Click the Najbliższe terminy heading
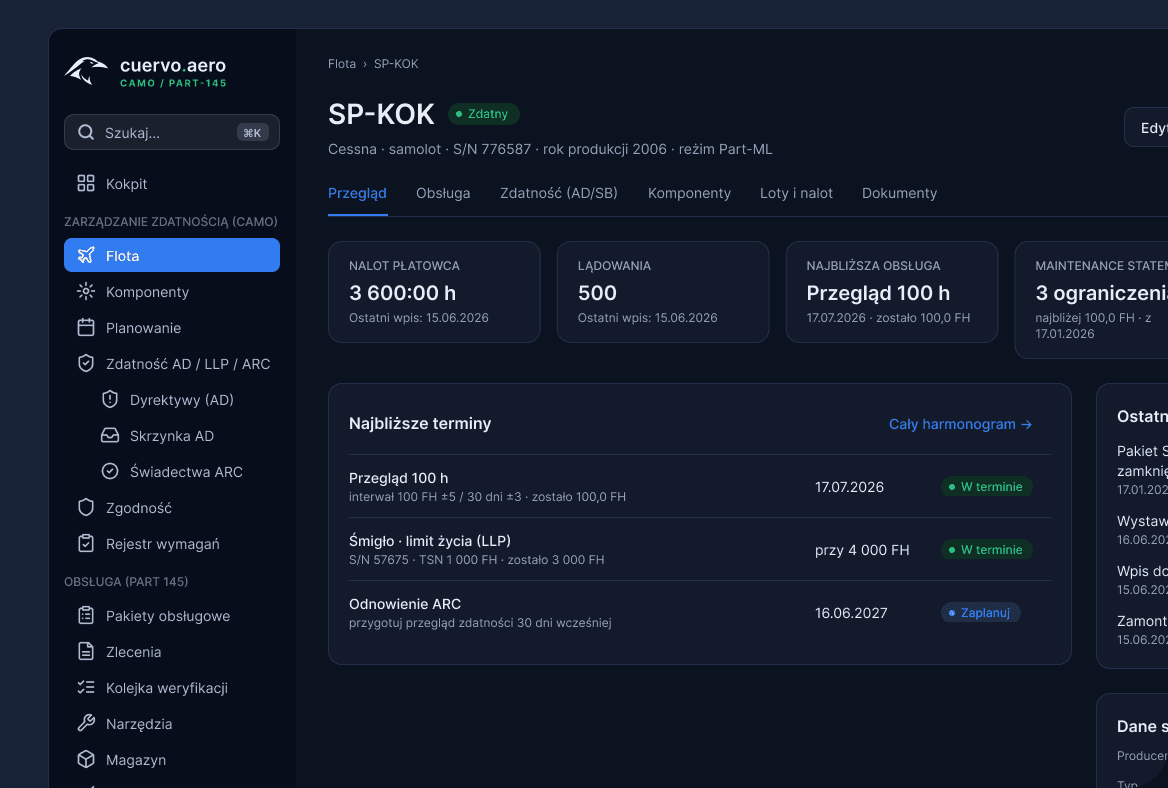Screen dimensions: 1168x788 pos(420,423)
